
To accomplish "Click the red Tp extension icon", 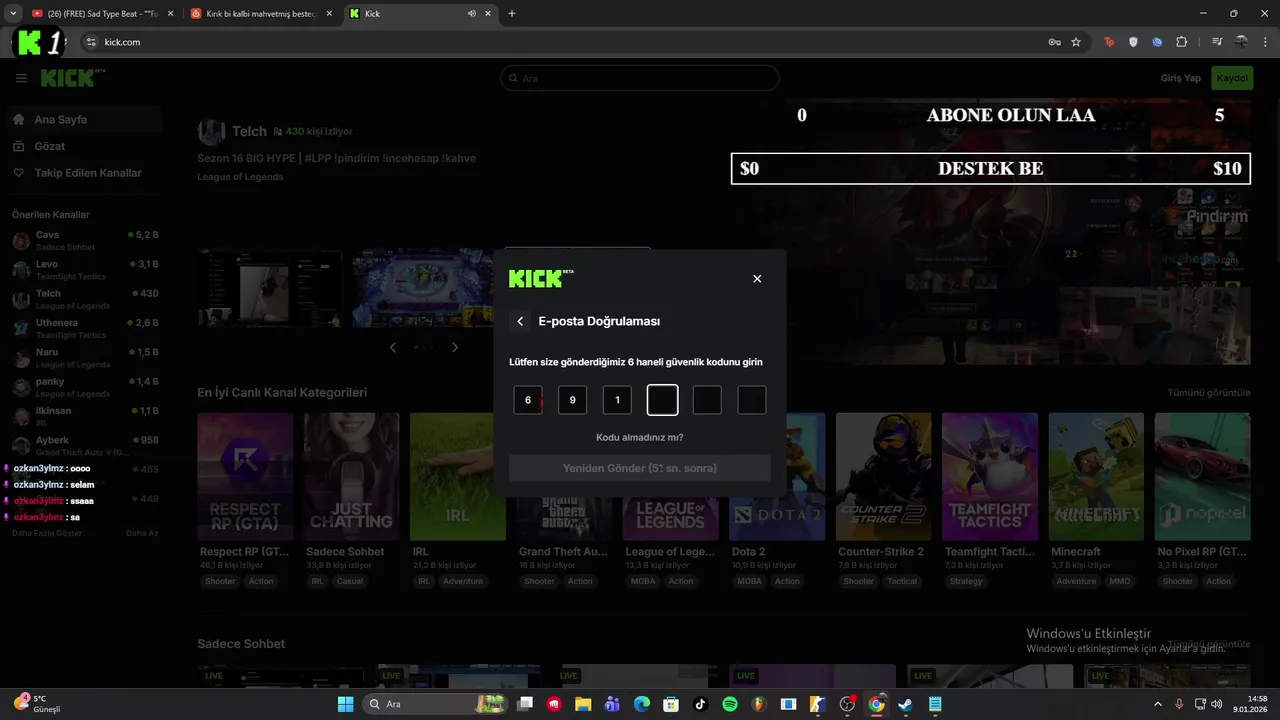I will [x=1109, y=42].
